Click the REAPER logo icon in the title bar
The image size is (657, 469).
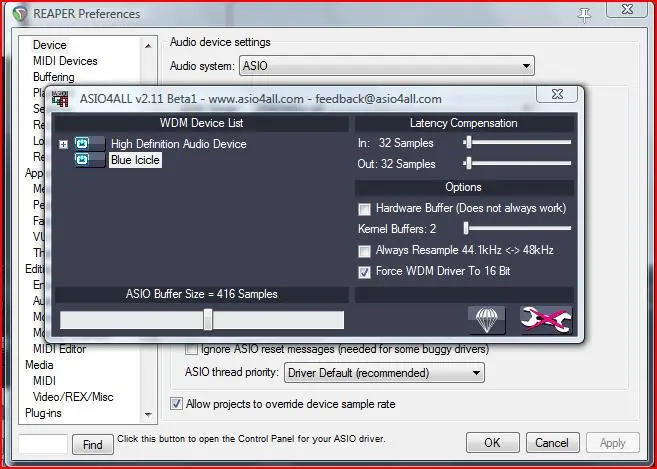[x=19, y=13]
